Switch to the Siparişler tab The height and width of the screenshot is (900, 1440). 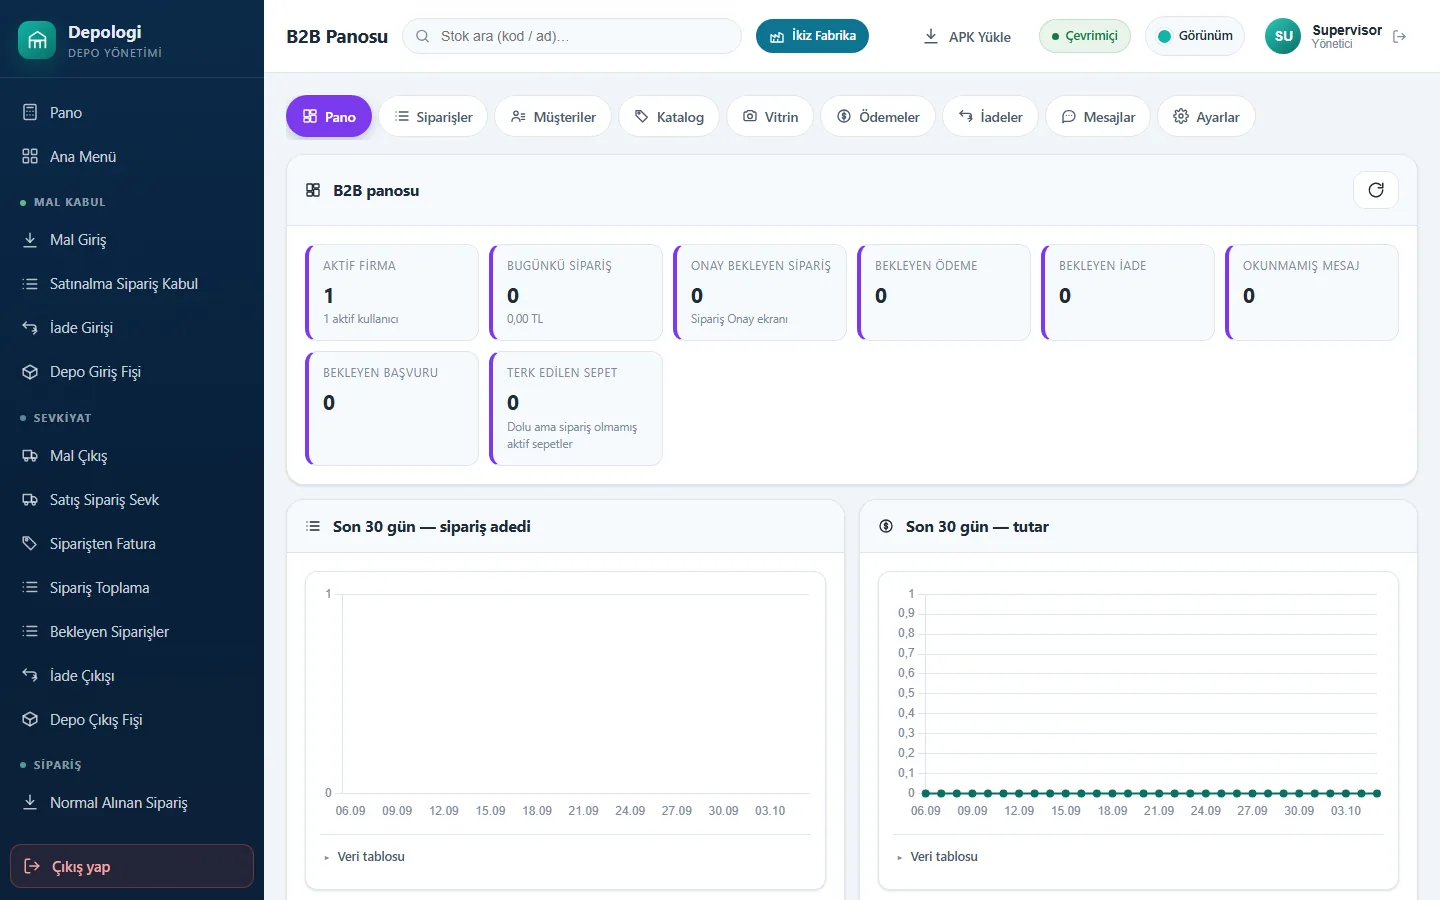(433, 117)
